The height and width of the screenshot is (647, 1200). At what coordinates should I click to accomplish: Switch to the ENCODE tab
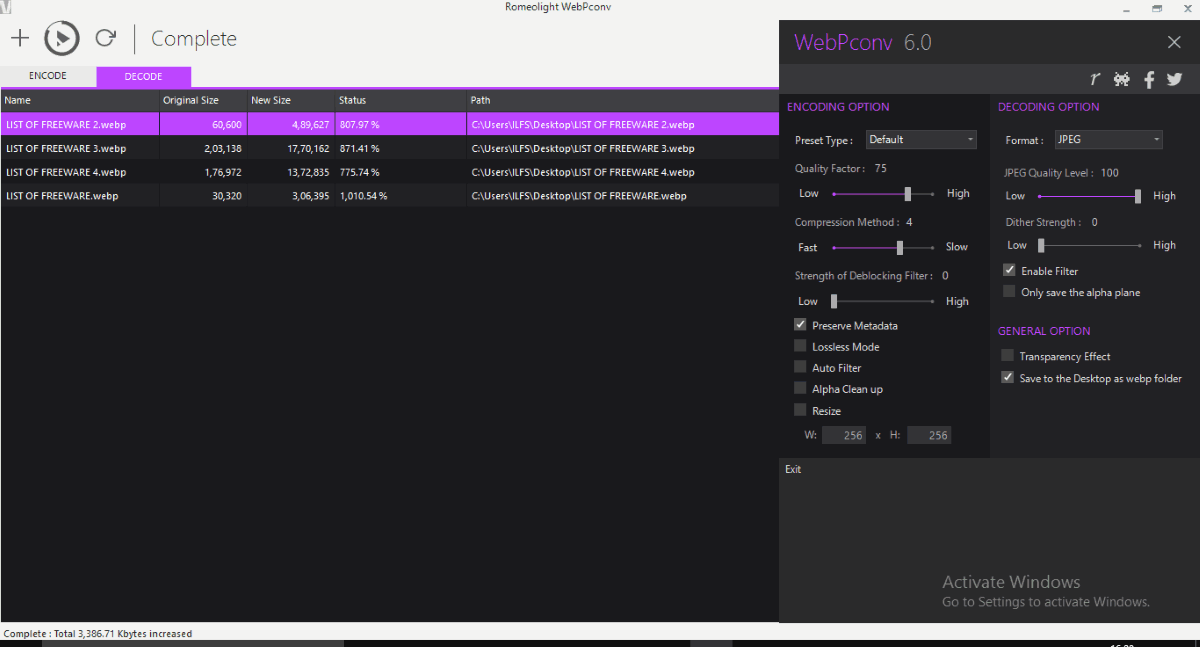[48, 76]
